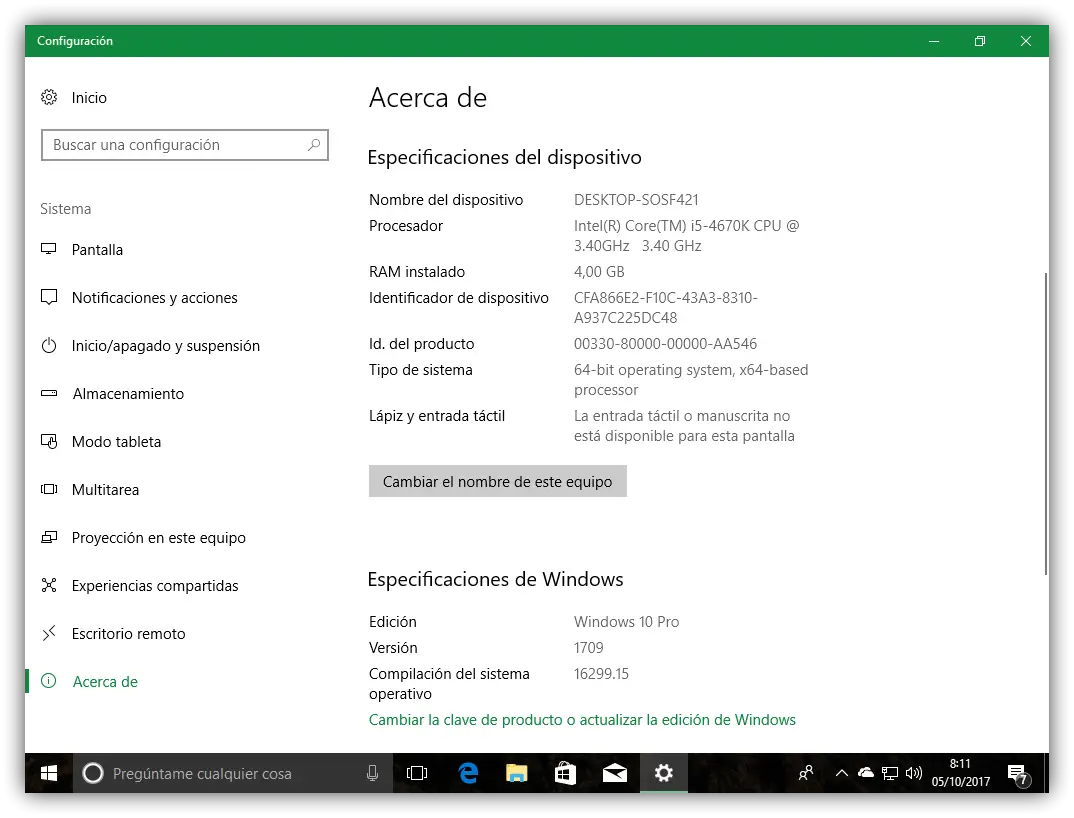Click the Settings window vertical scrollbar
The height and width of the screenshot is (818, 1074).
[x=1045, y=423]
